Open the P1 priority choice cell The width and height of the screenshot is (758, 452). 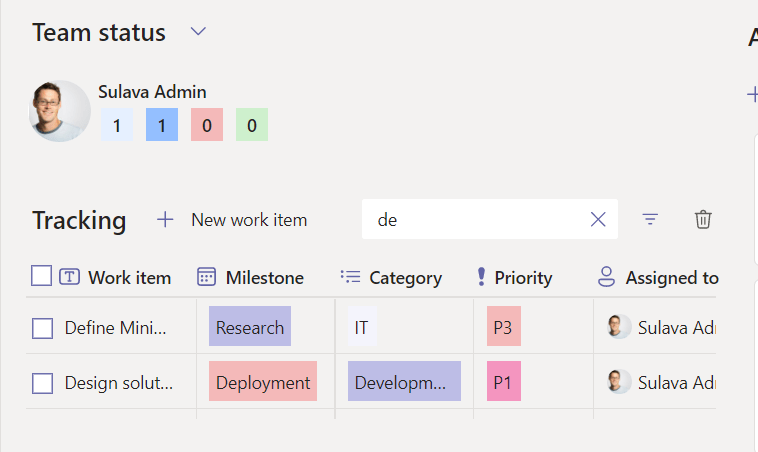[x=504, y=382]
